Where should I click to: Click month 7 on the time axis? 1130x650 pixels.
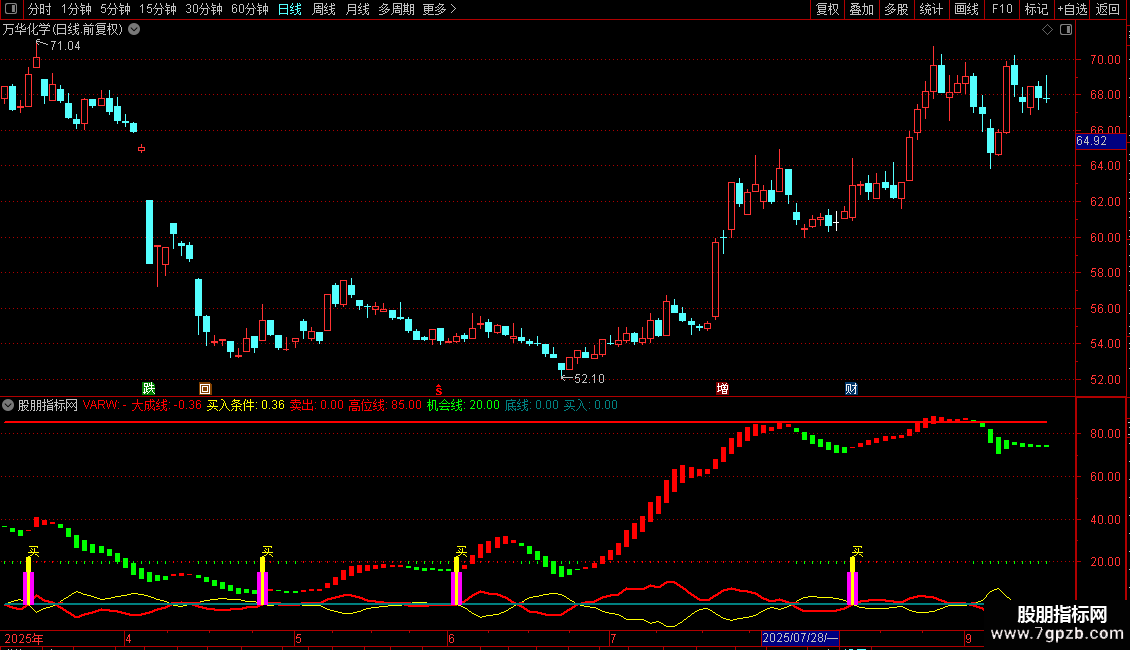pos(613,638)
